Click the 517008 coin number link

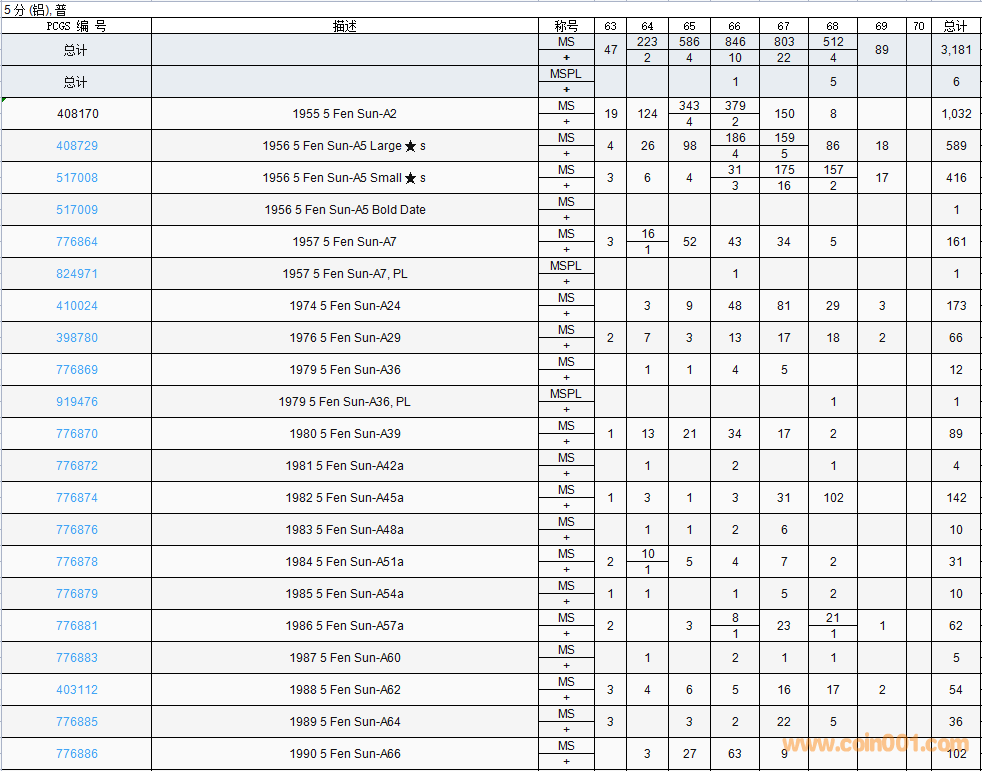point(77,178)
